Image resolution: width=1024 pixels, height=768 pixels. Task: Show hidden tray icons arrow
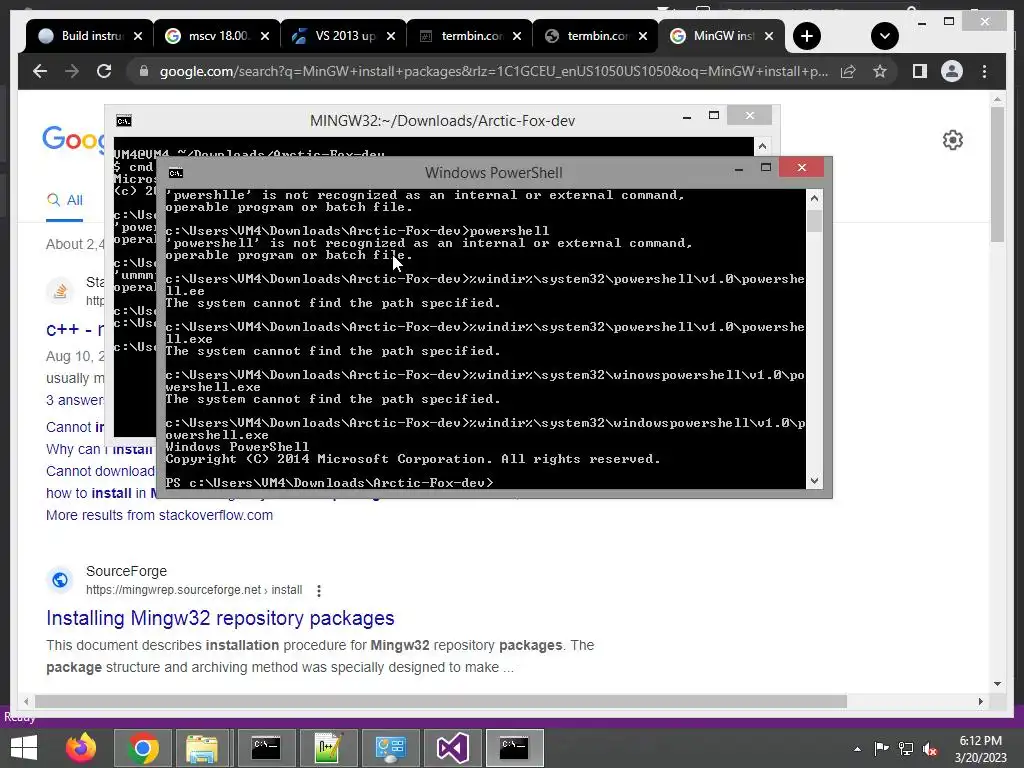pyautogui.click(x=857, y=749)
